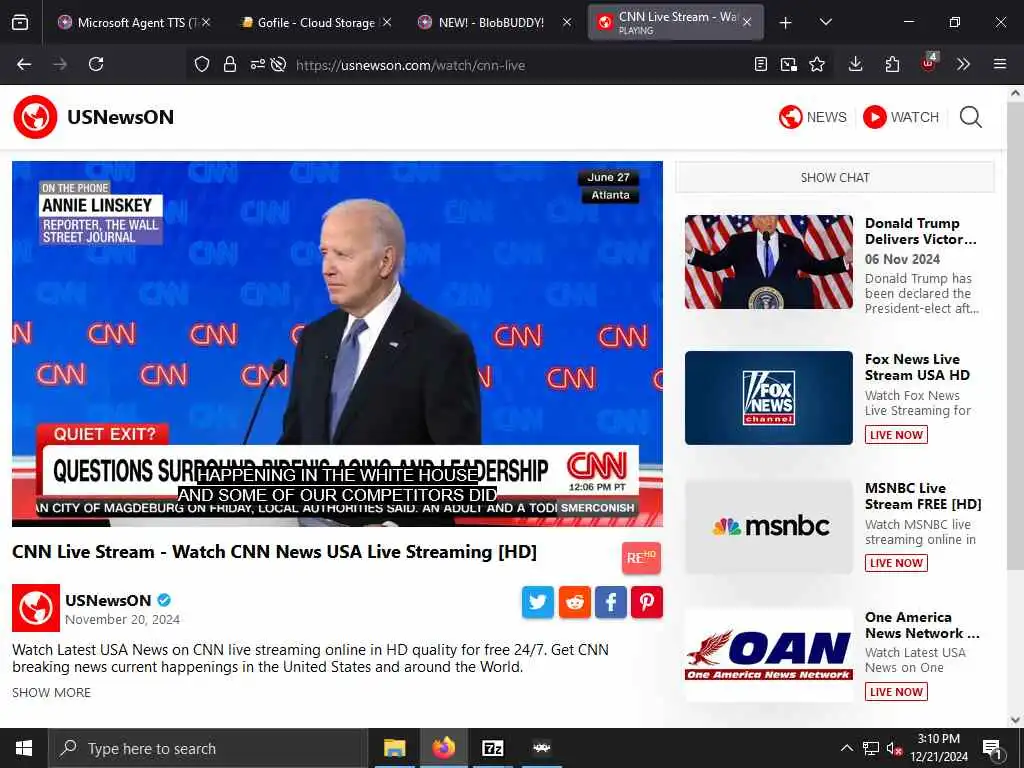1024x768 pixels.
Task: Click the muted volume tray icon
Action: point(894,748)
